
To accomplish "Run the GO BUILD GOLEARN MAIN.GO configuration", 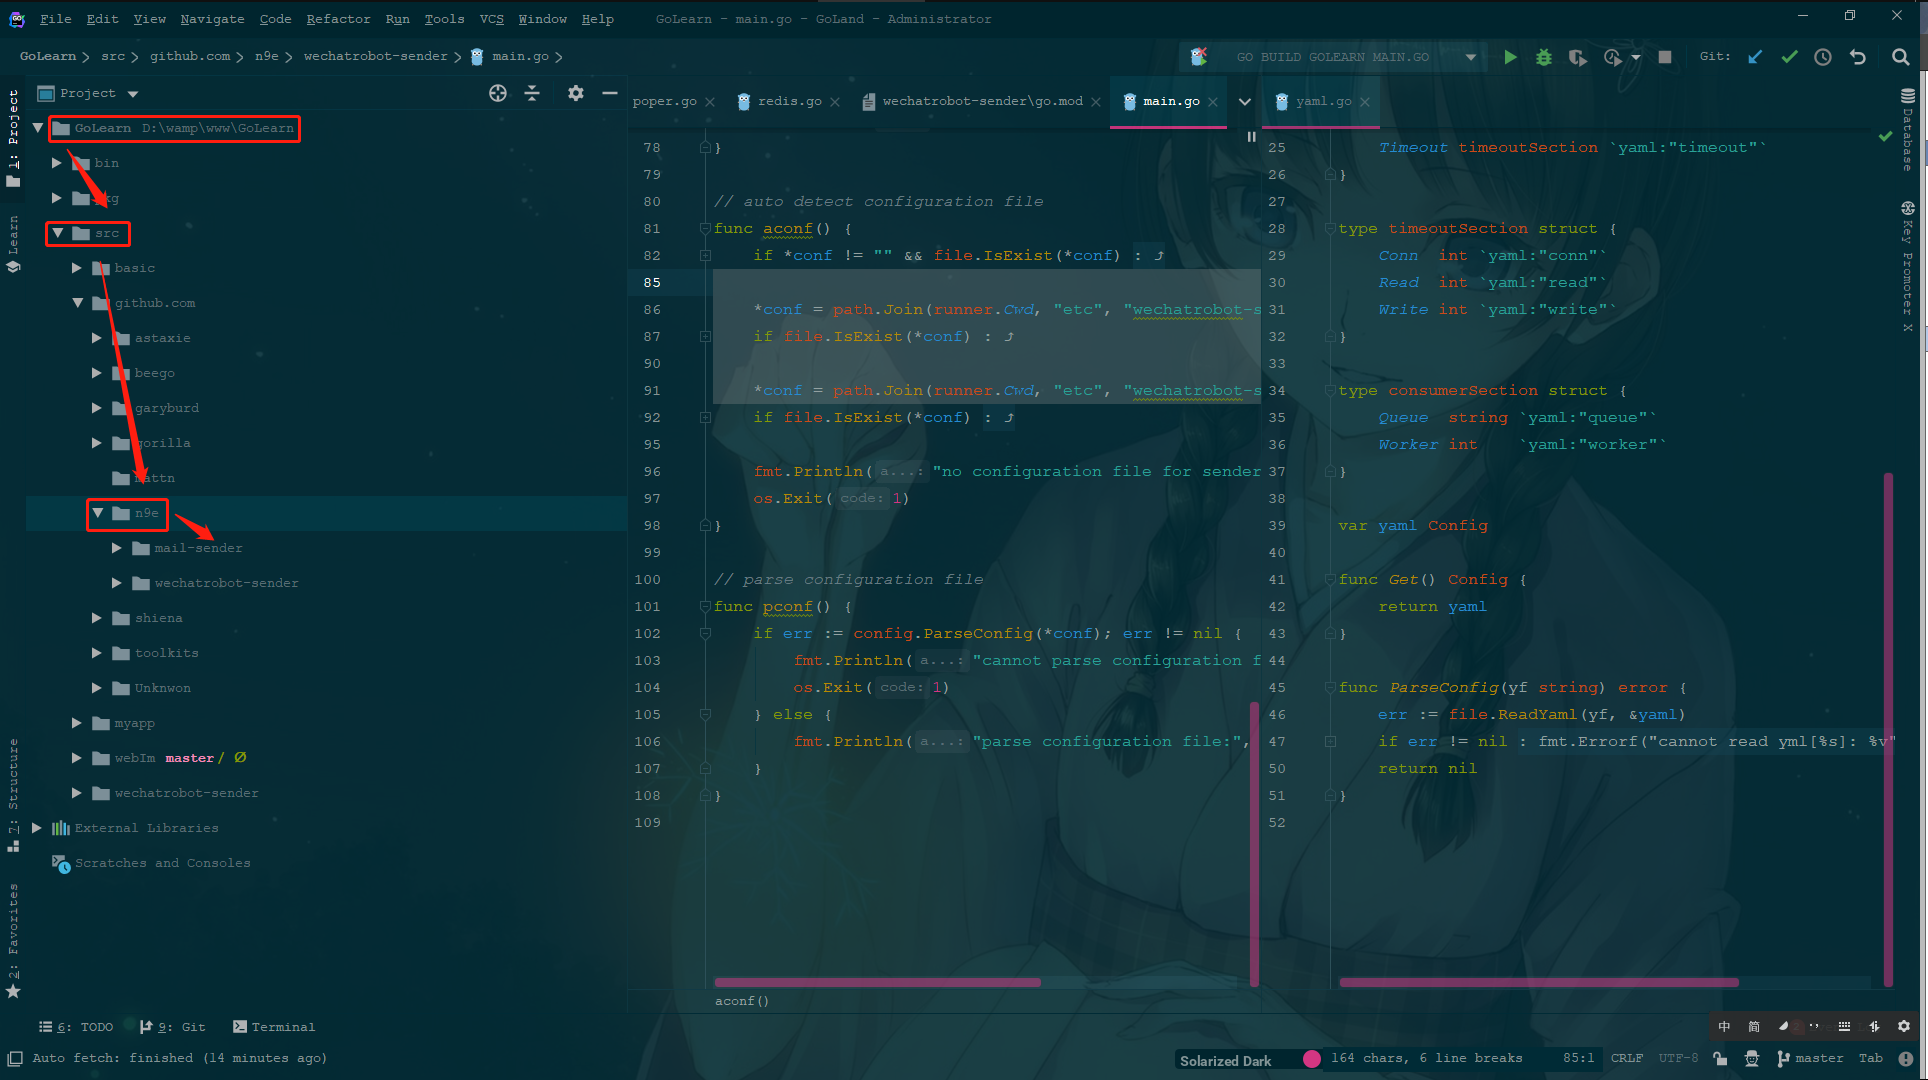I will pos(1510,57).
